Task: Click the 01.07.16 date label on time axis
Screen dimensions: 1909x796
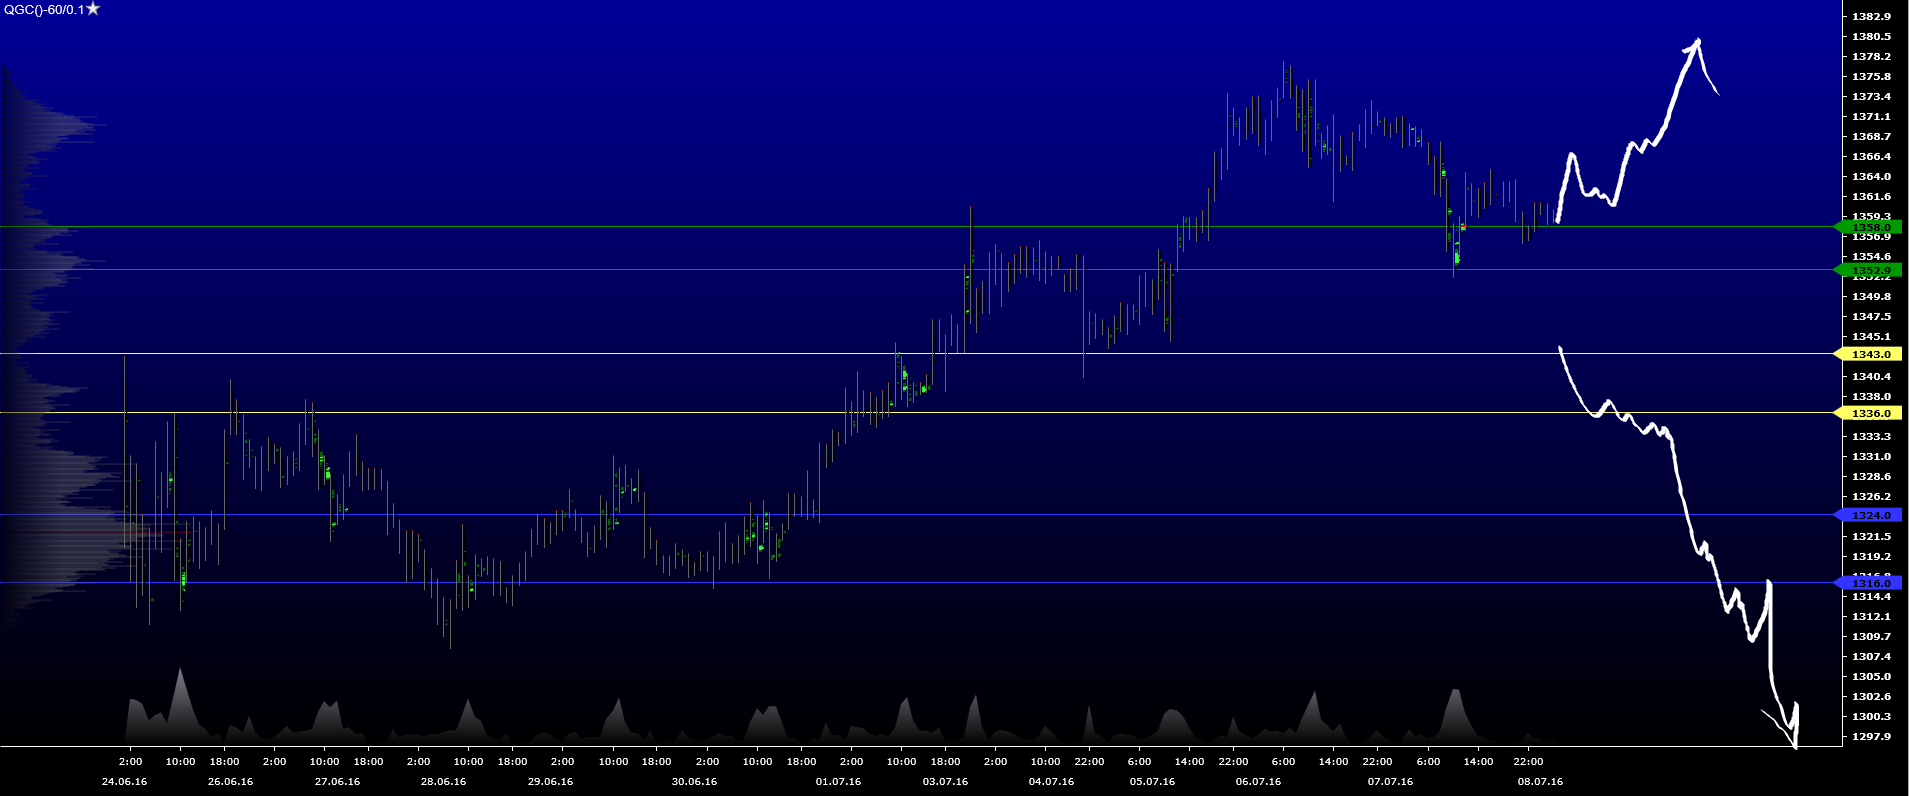Action: tap(838, 782)
